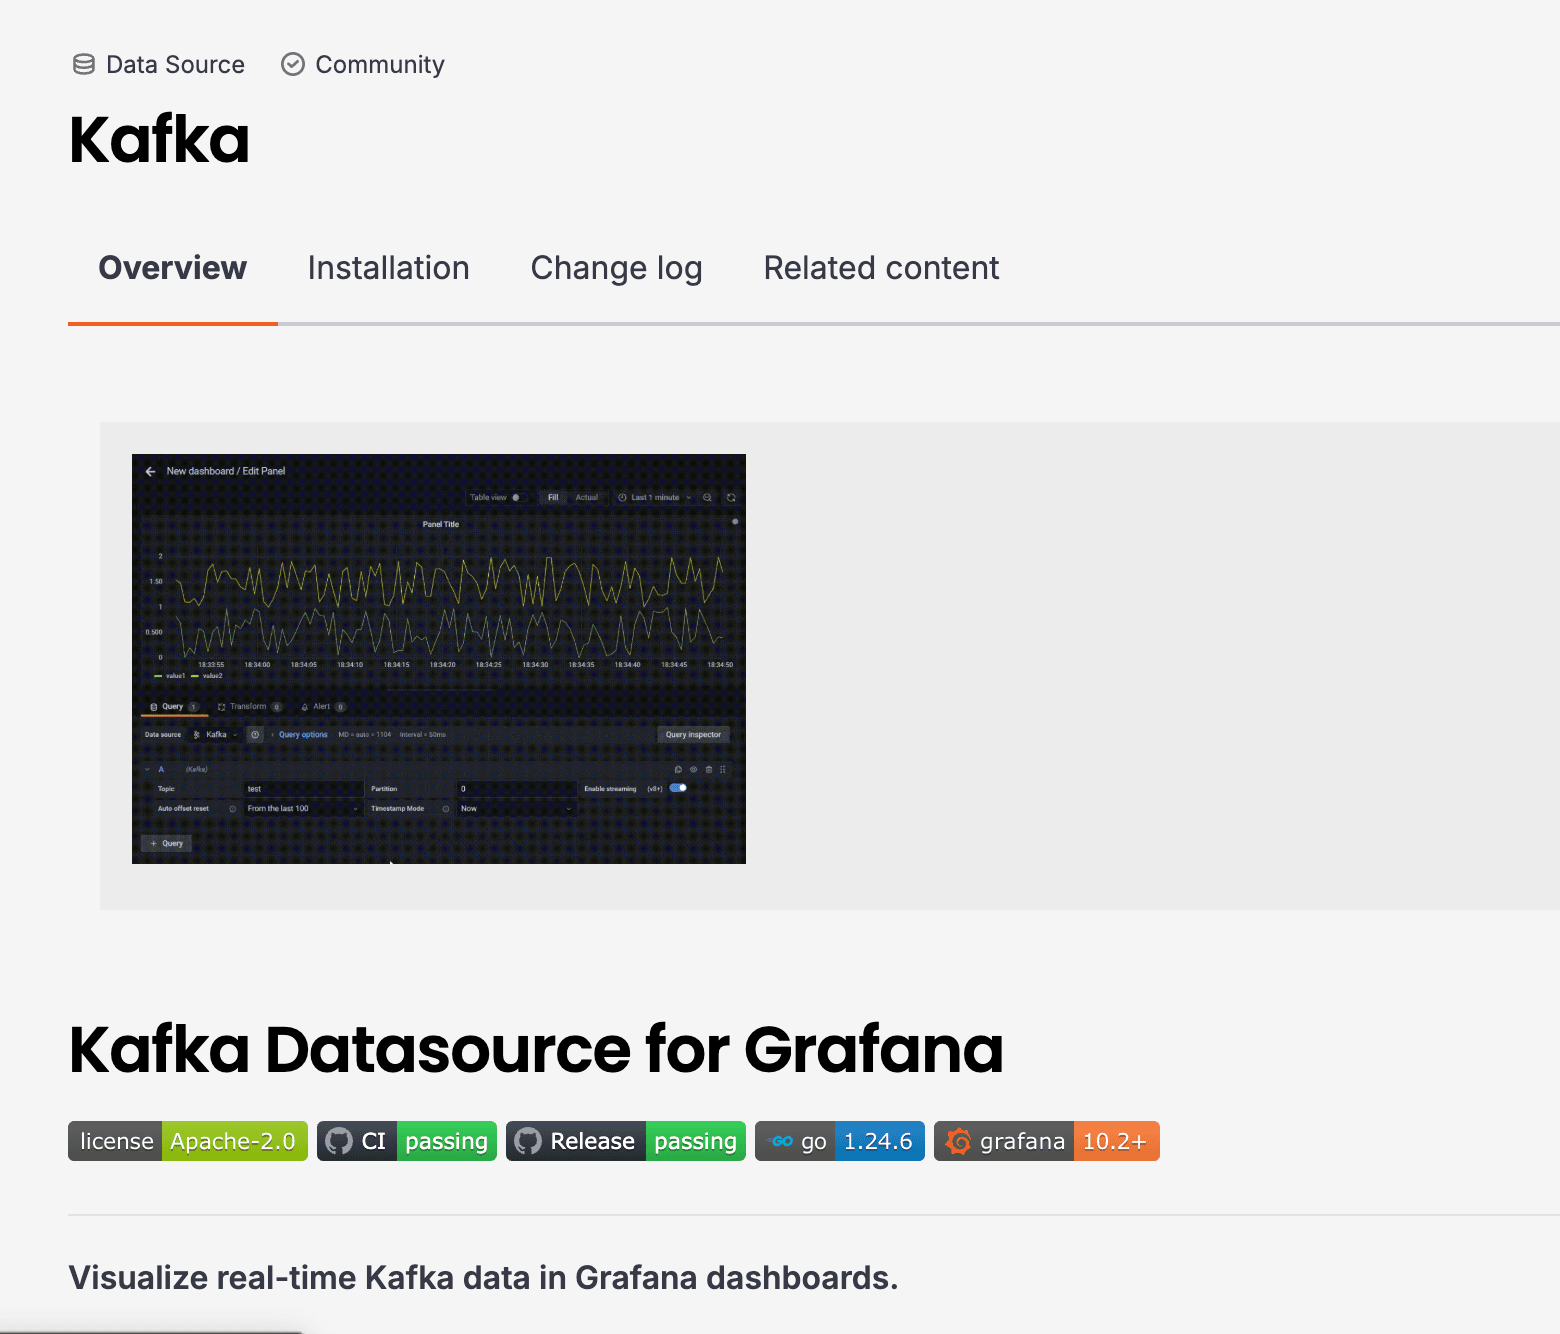This screenshot has height=1334, width=1560.
Task: Click the zoom out magnifier on the panel
Action: coord(707,497)
